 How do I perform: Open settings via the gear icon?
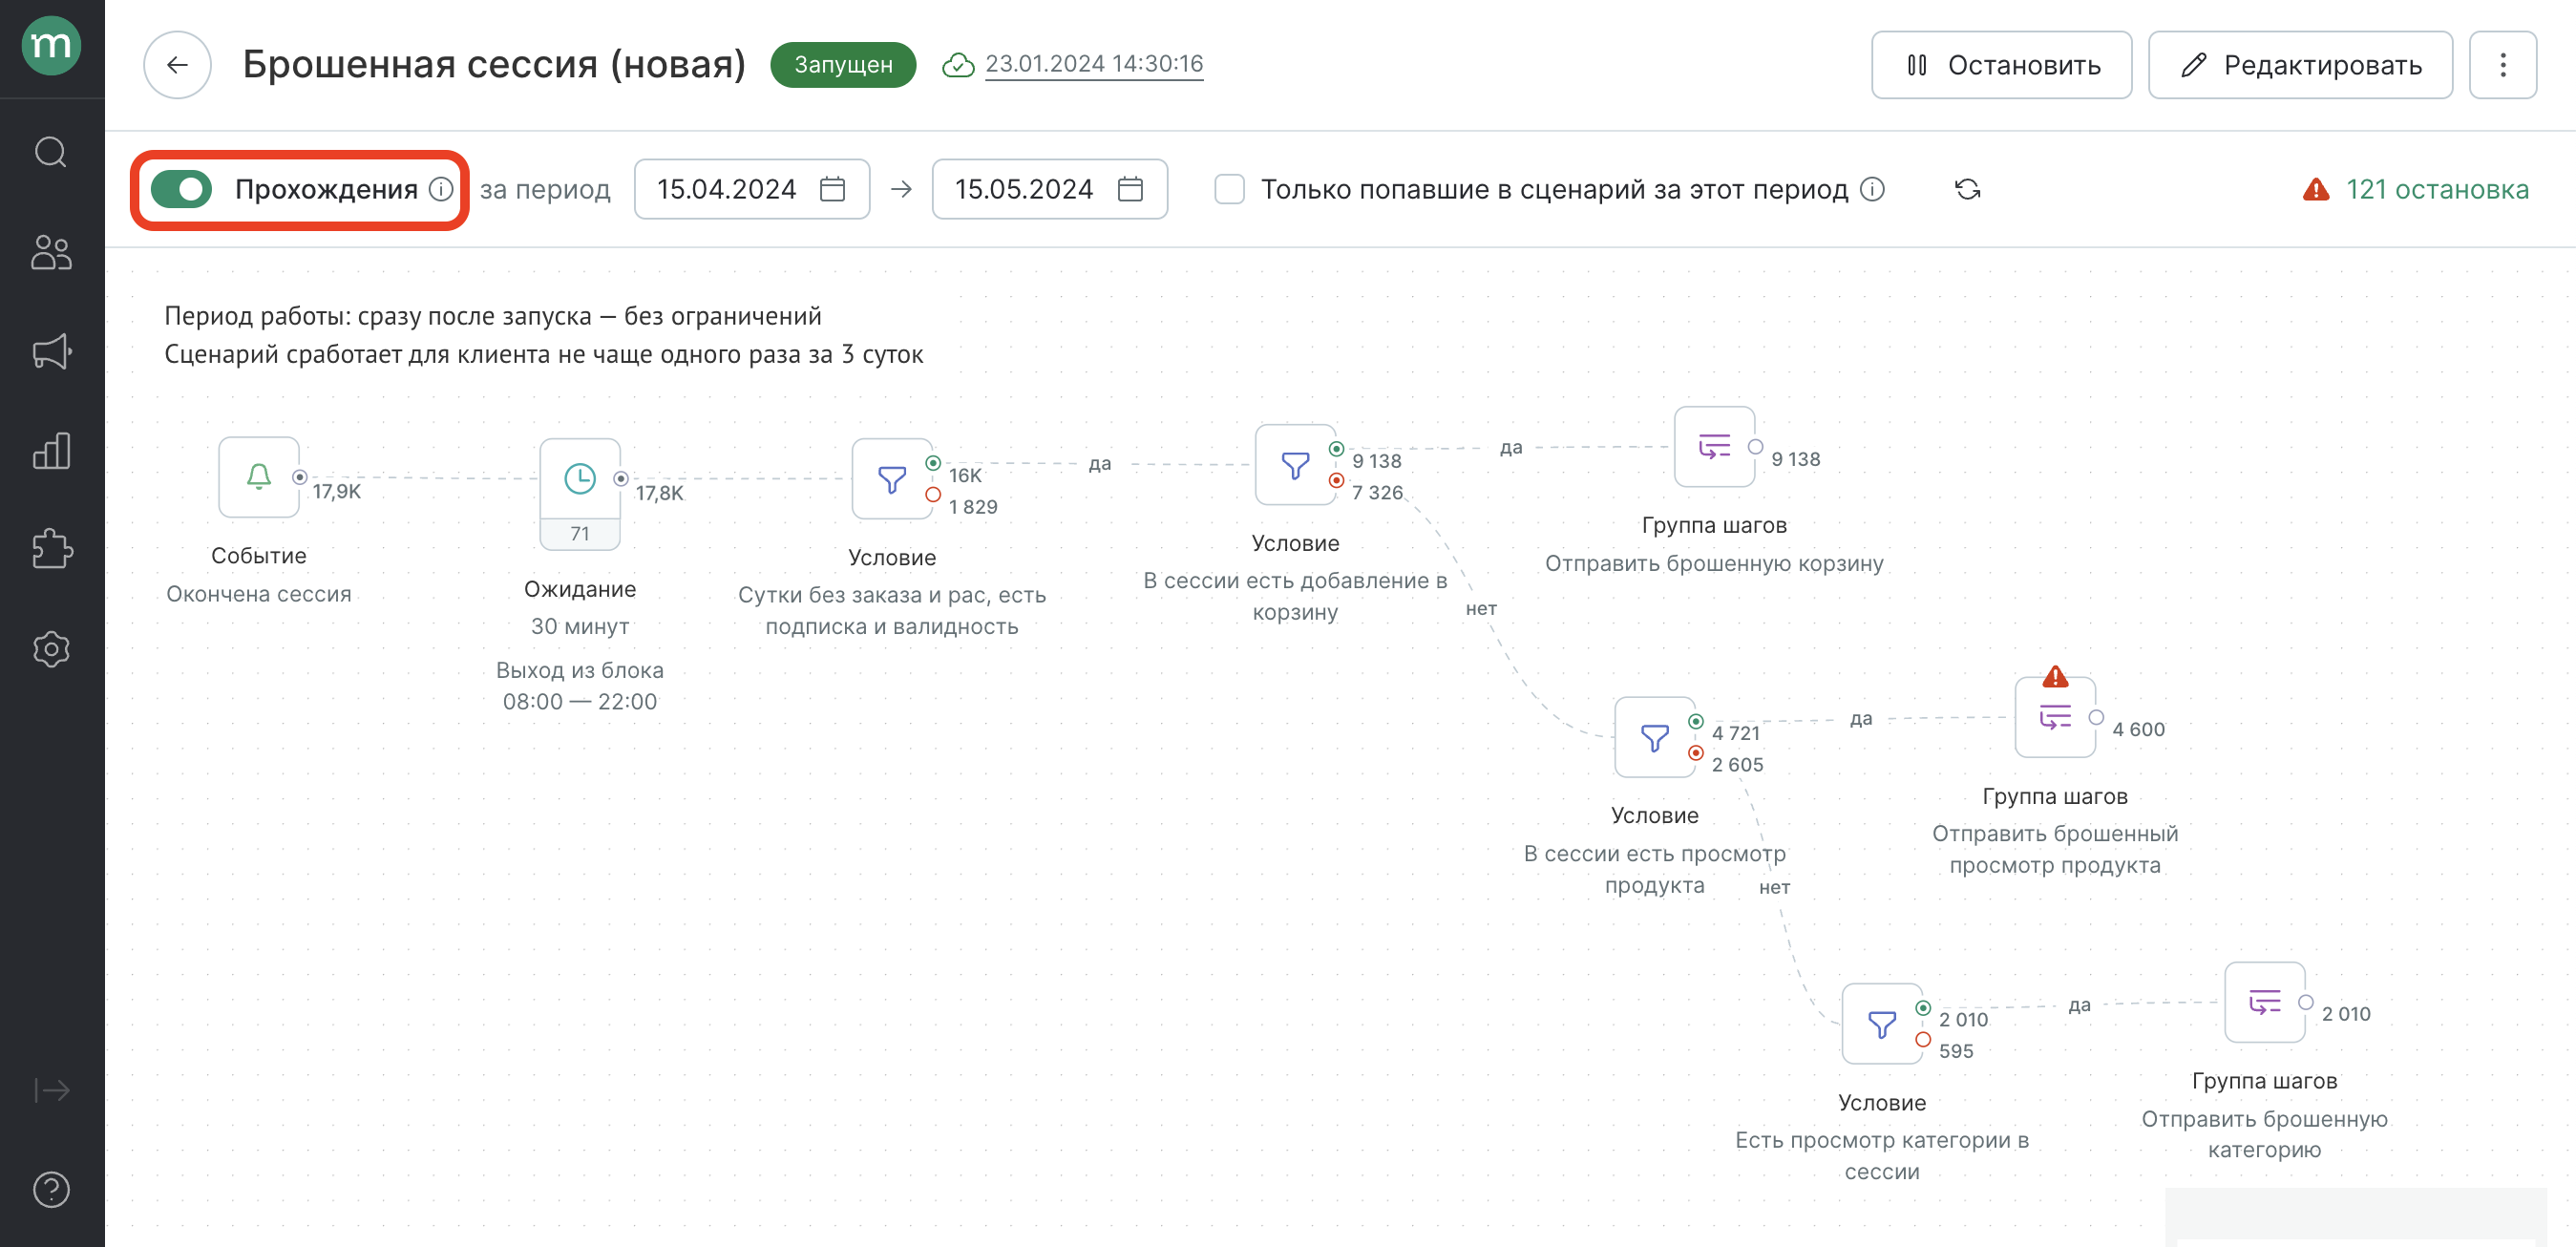[x=51, y=649]
